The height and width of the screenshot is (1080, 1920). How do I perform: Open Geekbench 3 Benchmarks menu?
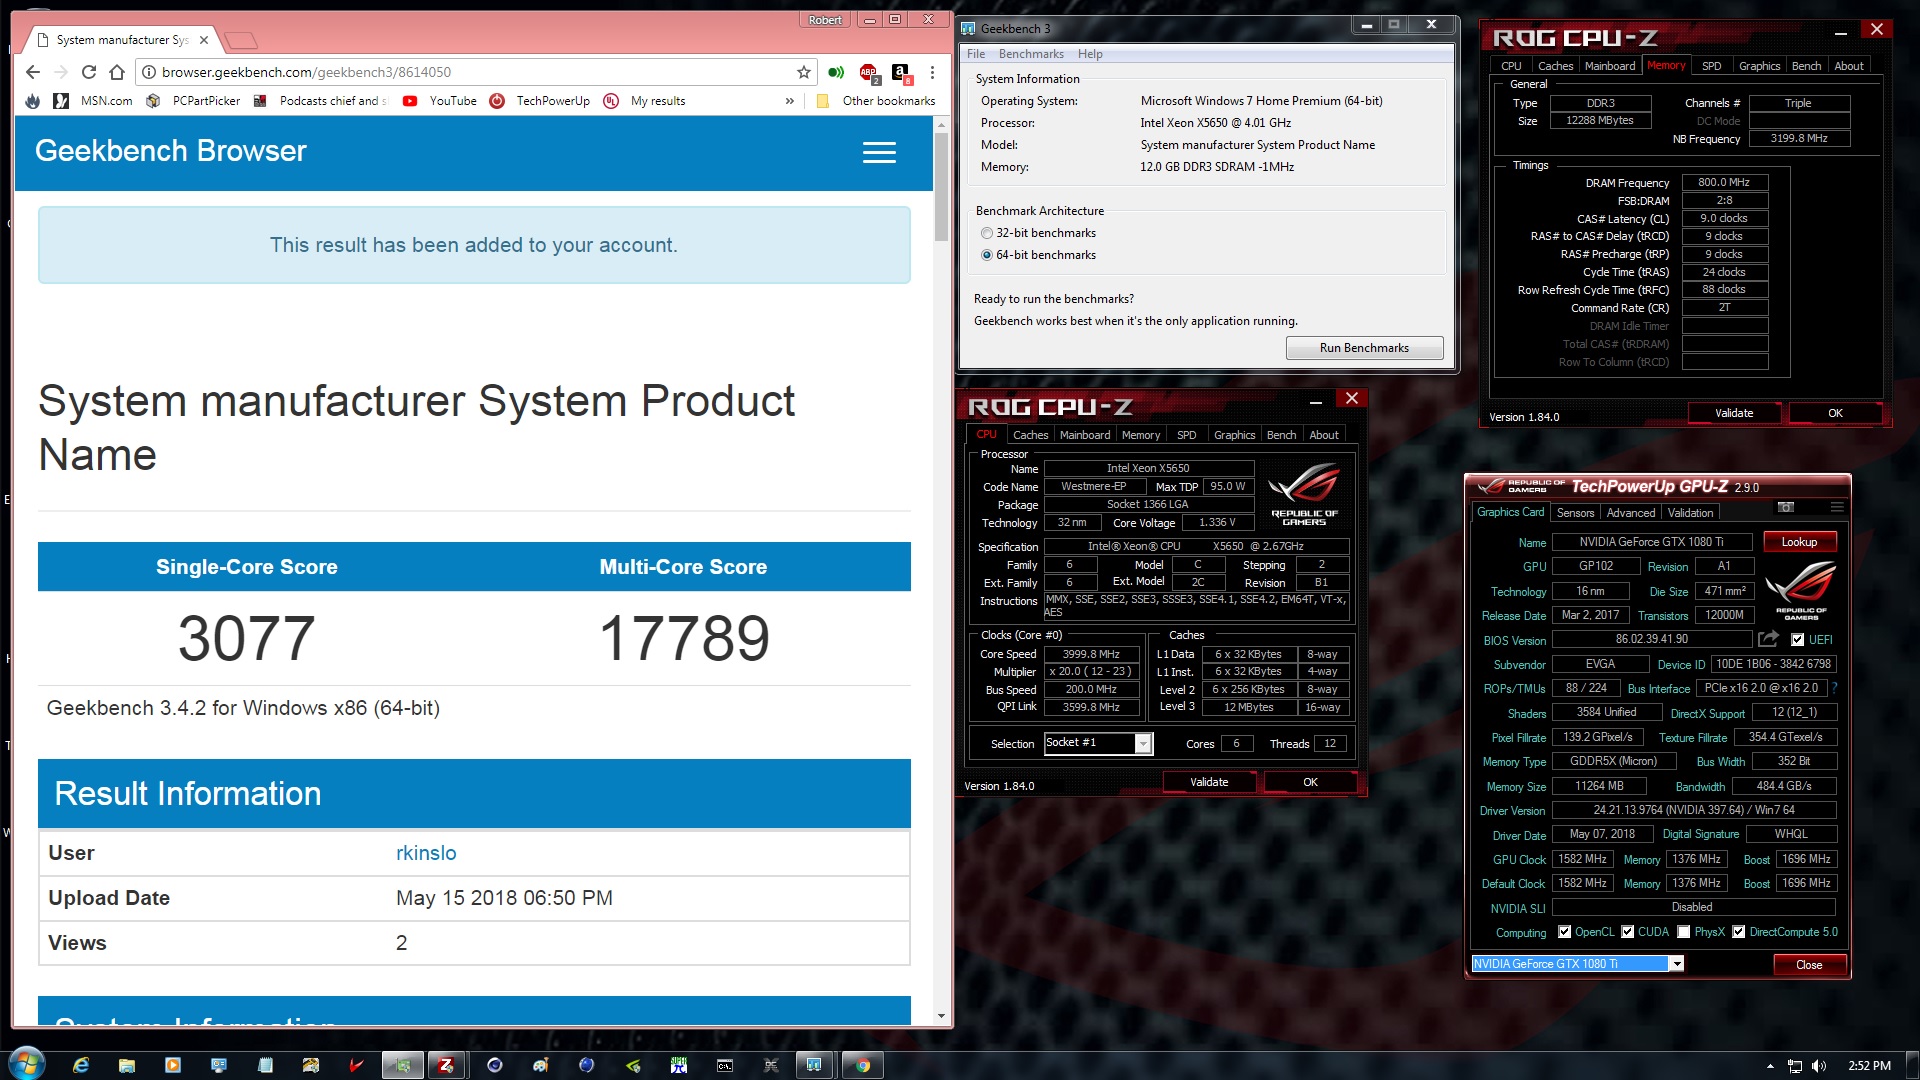(1031, 54)
